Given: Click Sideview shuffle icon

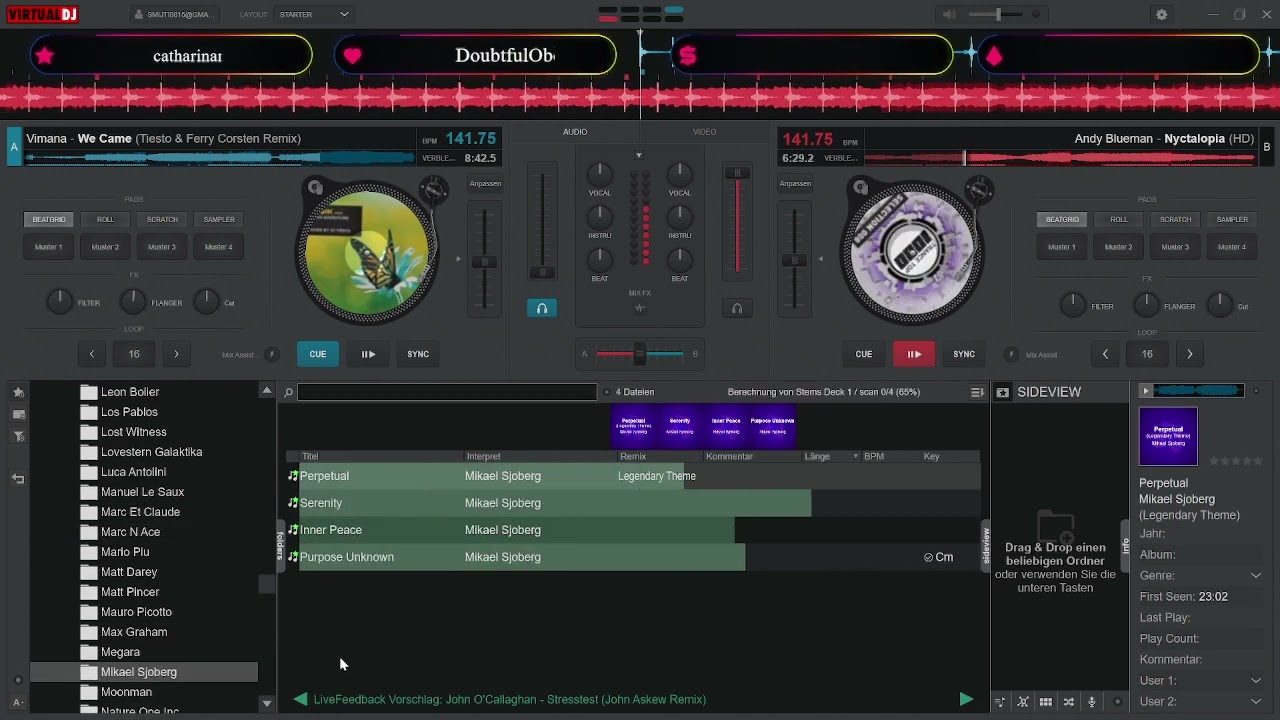Looking at the screenshot, I should 1069,702.
